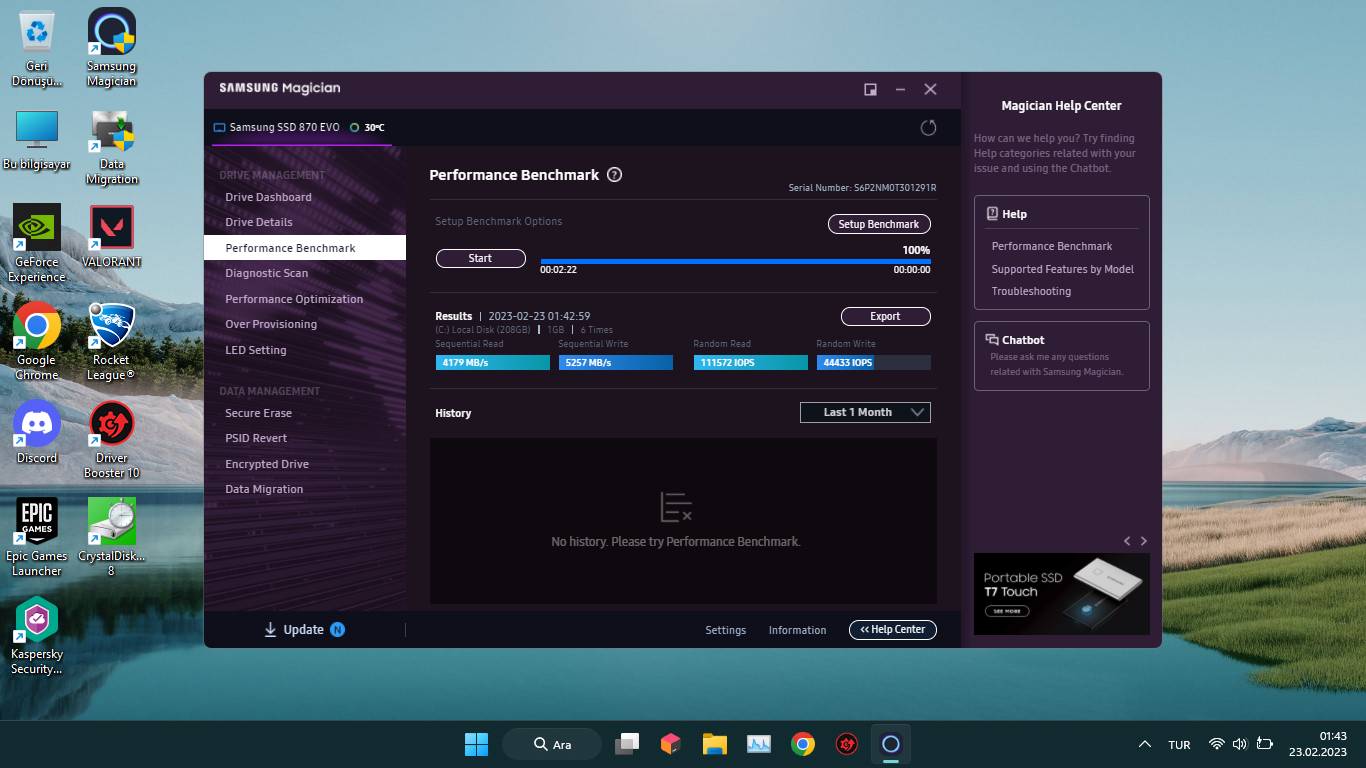Select the Rocket League desktop icon
This screenshot has width=1366, height=768.
[x=112, y=342]
